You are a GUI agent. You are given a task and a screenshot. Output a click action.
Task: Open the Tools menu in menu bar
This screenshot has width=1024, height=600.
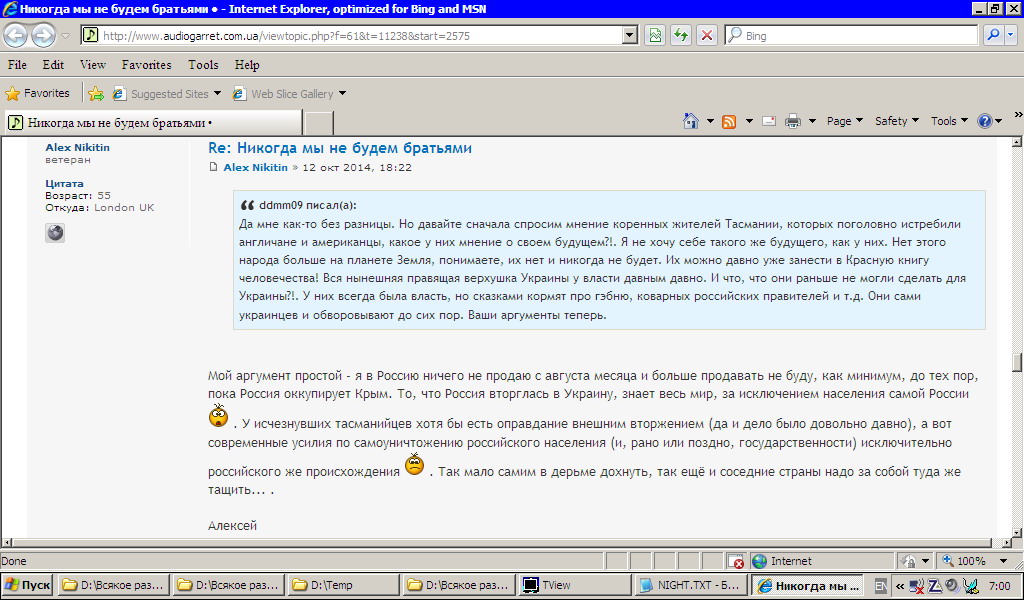203,65
